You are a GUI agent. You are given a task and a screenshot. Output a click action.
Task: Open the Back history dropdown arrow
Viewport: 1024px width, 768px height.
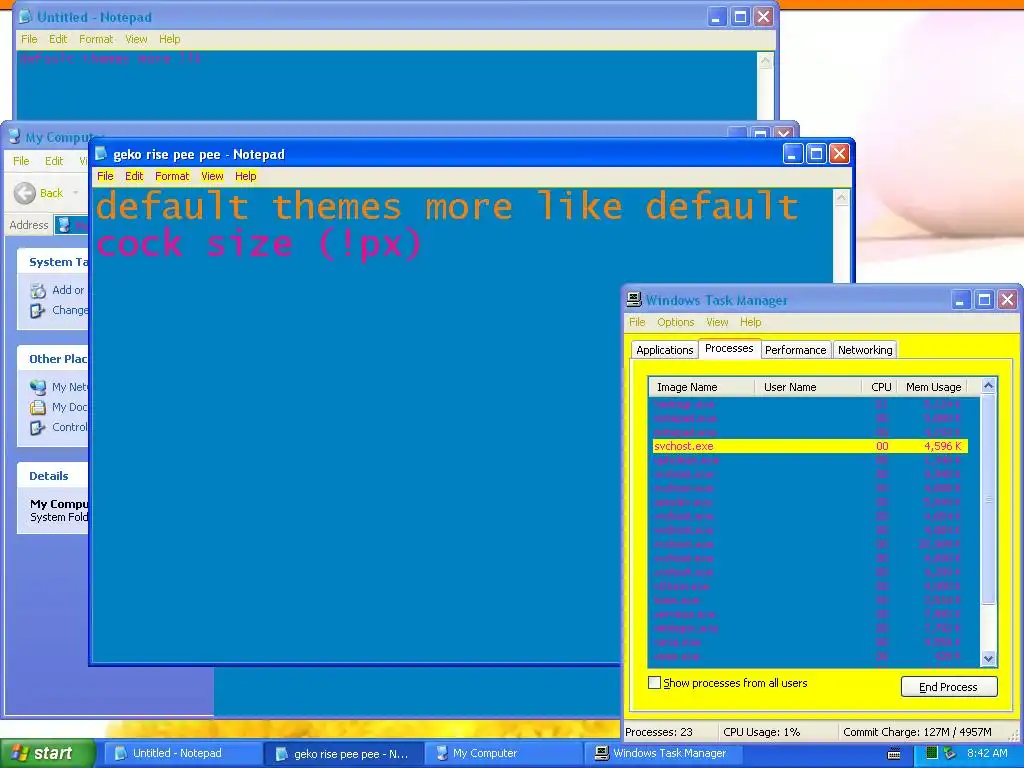[76, 193]
